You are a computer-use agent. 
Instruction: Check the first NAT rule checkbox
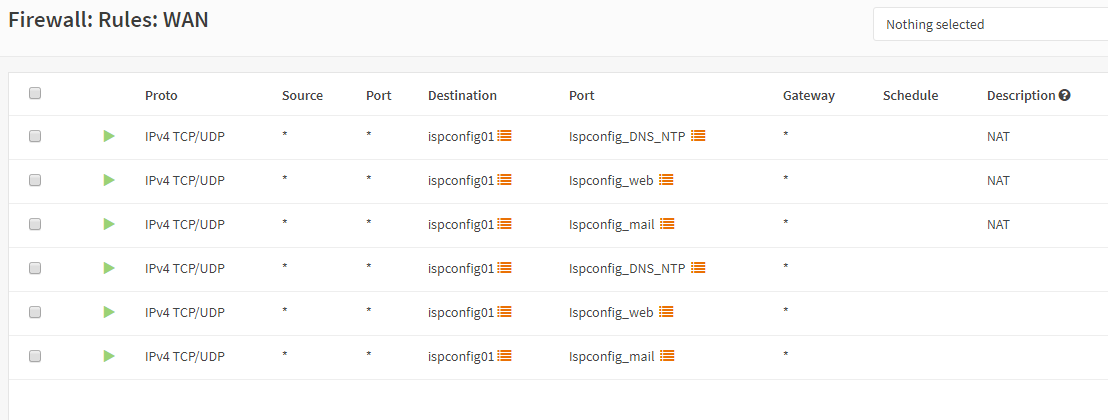click(x=35, y=136)
